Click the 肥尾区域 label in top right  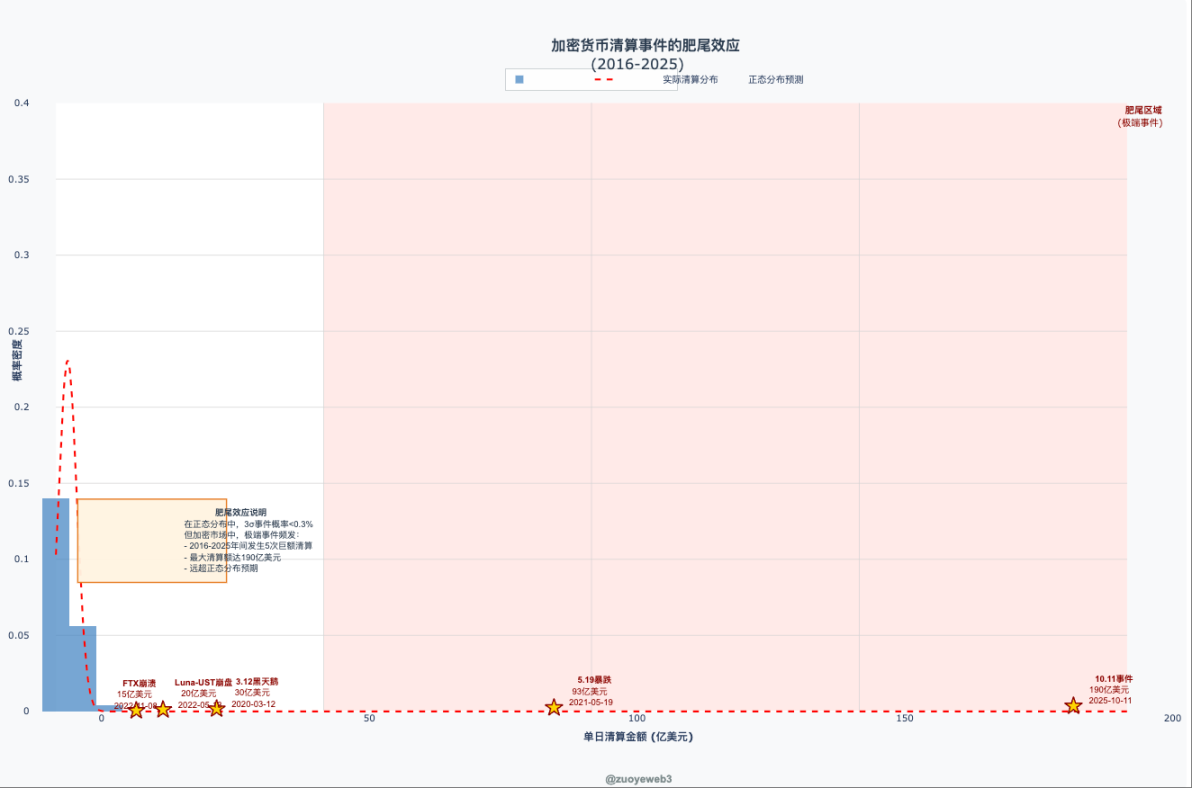pyautogui.click(x=1143, y=110)
